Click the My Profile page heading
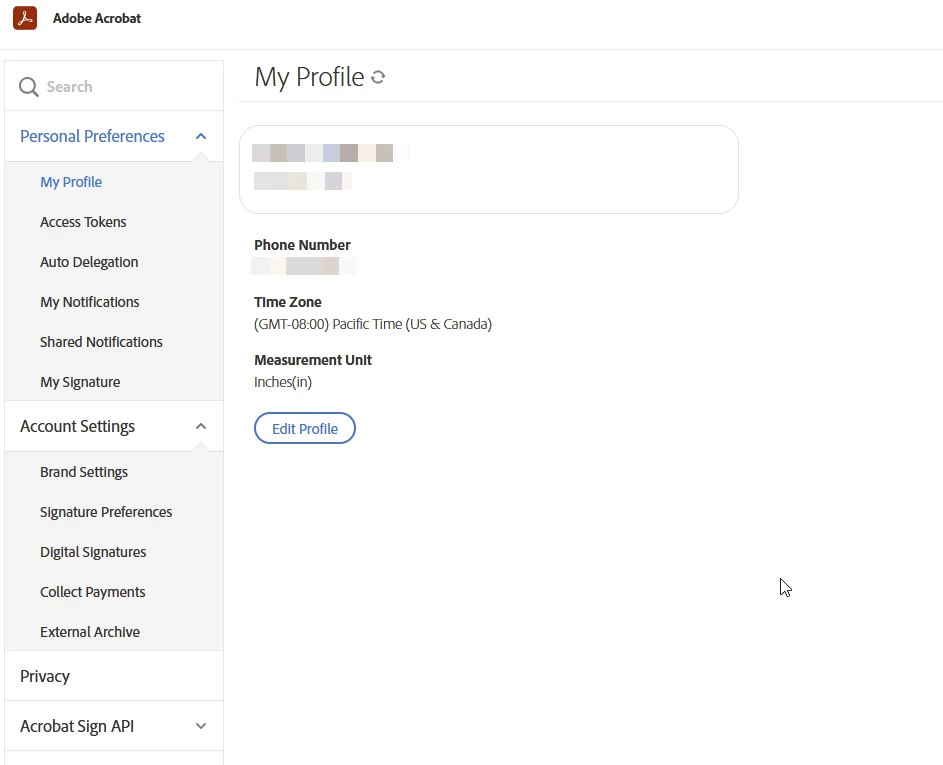Screen dimensions: 943x765 click(x=309, y=77)
